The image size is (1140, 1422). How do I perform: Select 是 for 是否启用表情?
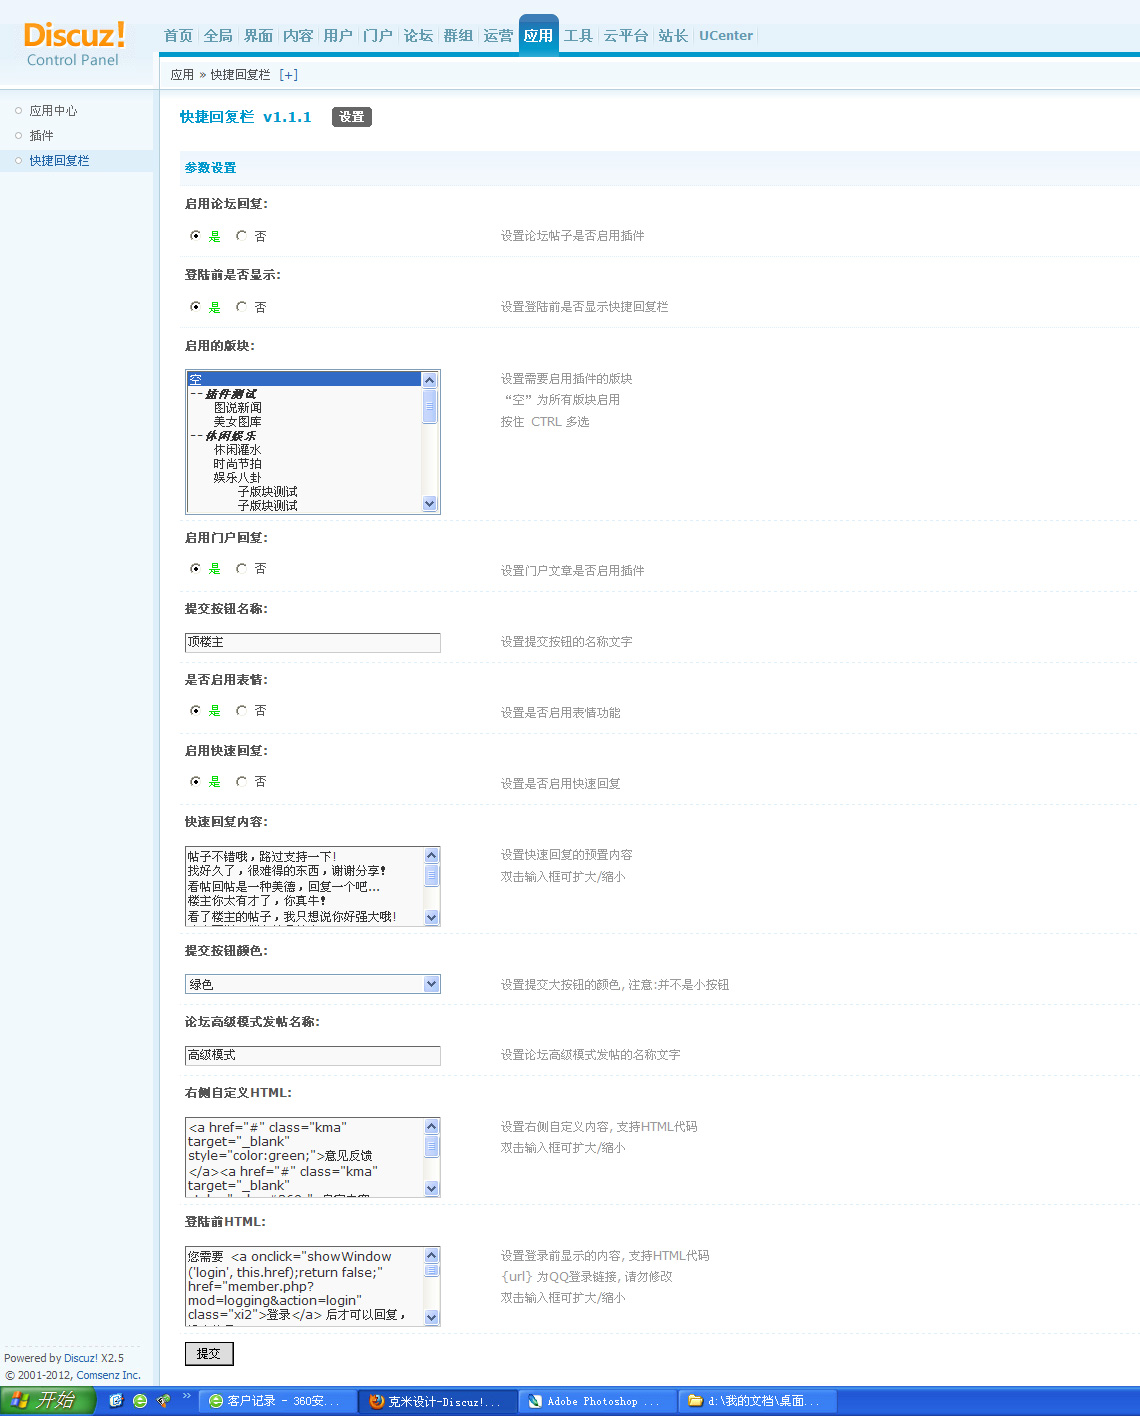[x=195, y=710]
